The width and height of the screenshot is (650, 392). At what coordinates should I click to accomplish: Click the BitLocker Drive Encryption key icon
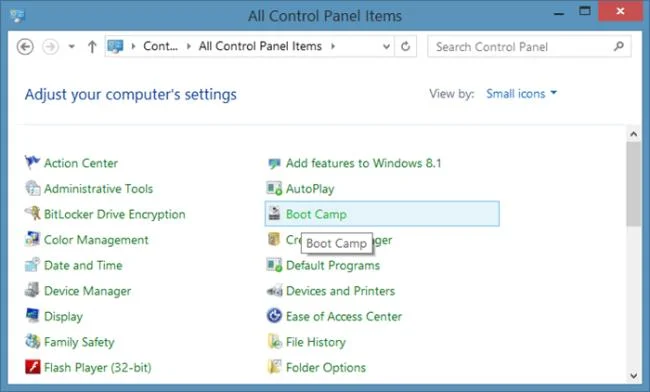32,213
